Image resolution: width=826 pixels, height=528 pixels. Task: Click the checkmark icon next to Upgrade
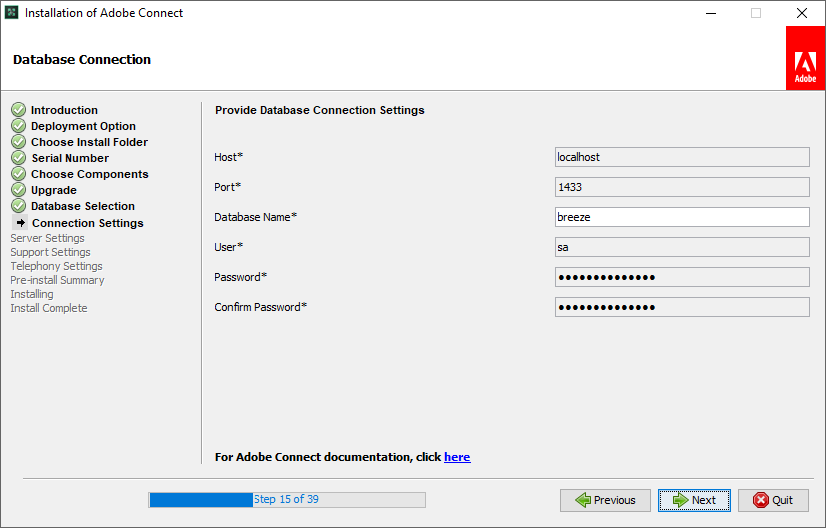click(x=18, y=190)
